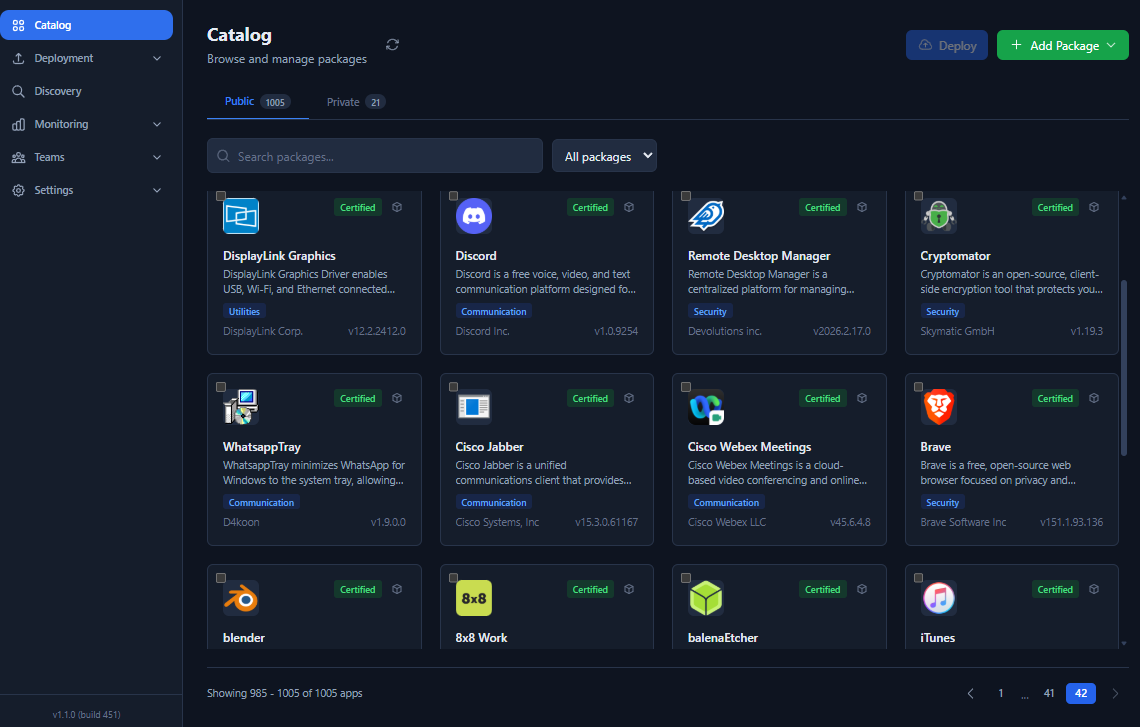The height and width of the screenshot is (727, 1140).
Task: Tick the Discord package checkbox
Action: tap(454, 196)
